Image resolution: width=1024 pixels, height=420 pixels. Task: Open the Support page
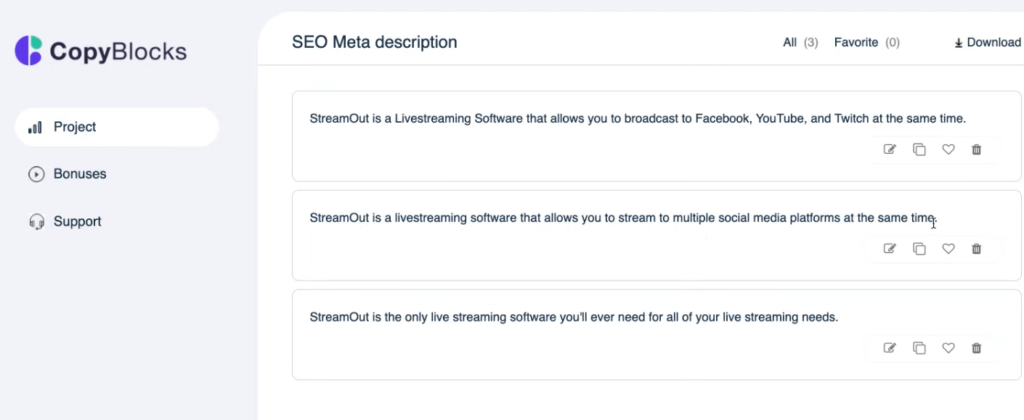click(77, 221)
